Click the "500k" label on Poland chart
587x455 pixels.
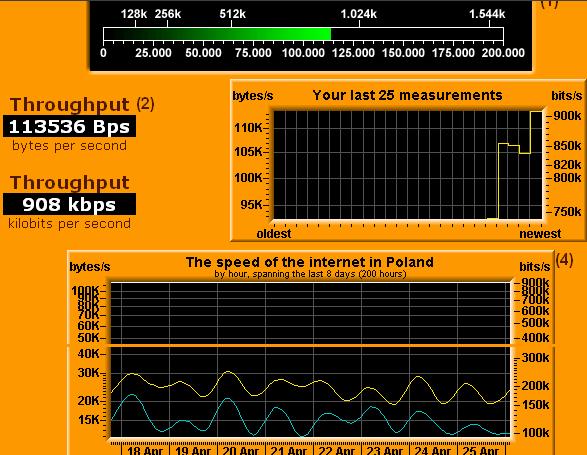(535, 323)
